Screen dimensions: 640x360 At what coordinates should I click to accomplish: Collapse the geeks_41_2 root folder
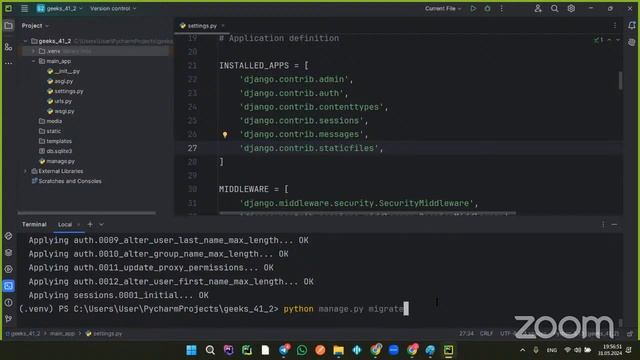pyautogui.click(x=25, y=41)
